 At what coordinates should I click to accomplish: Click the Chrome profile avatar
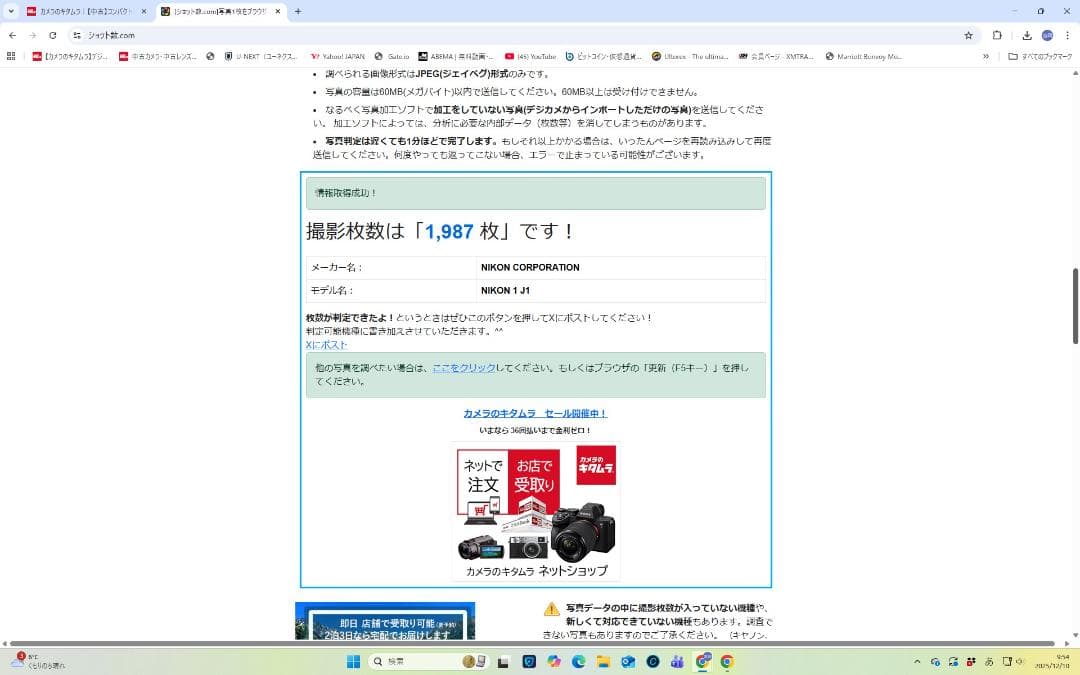tap(1046, 35)
